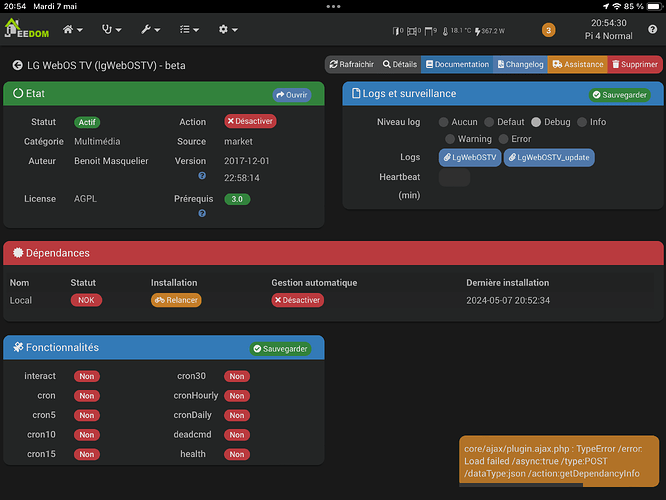
Task: Open the gear settings dropdown menu
Action: 228,29
